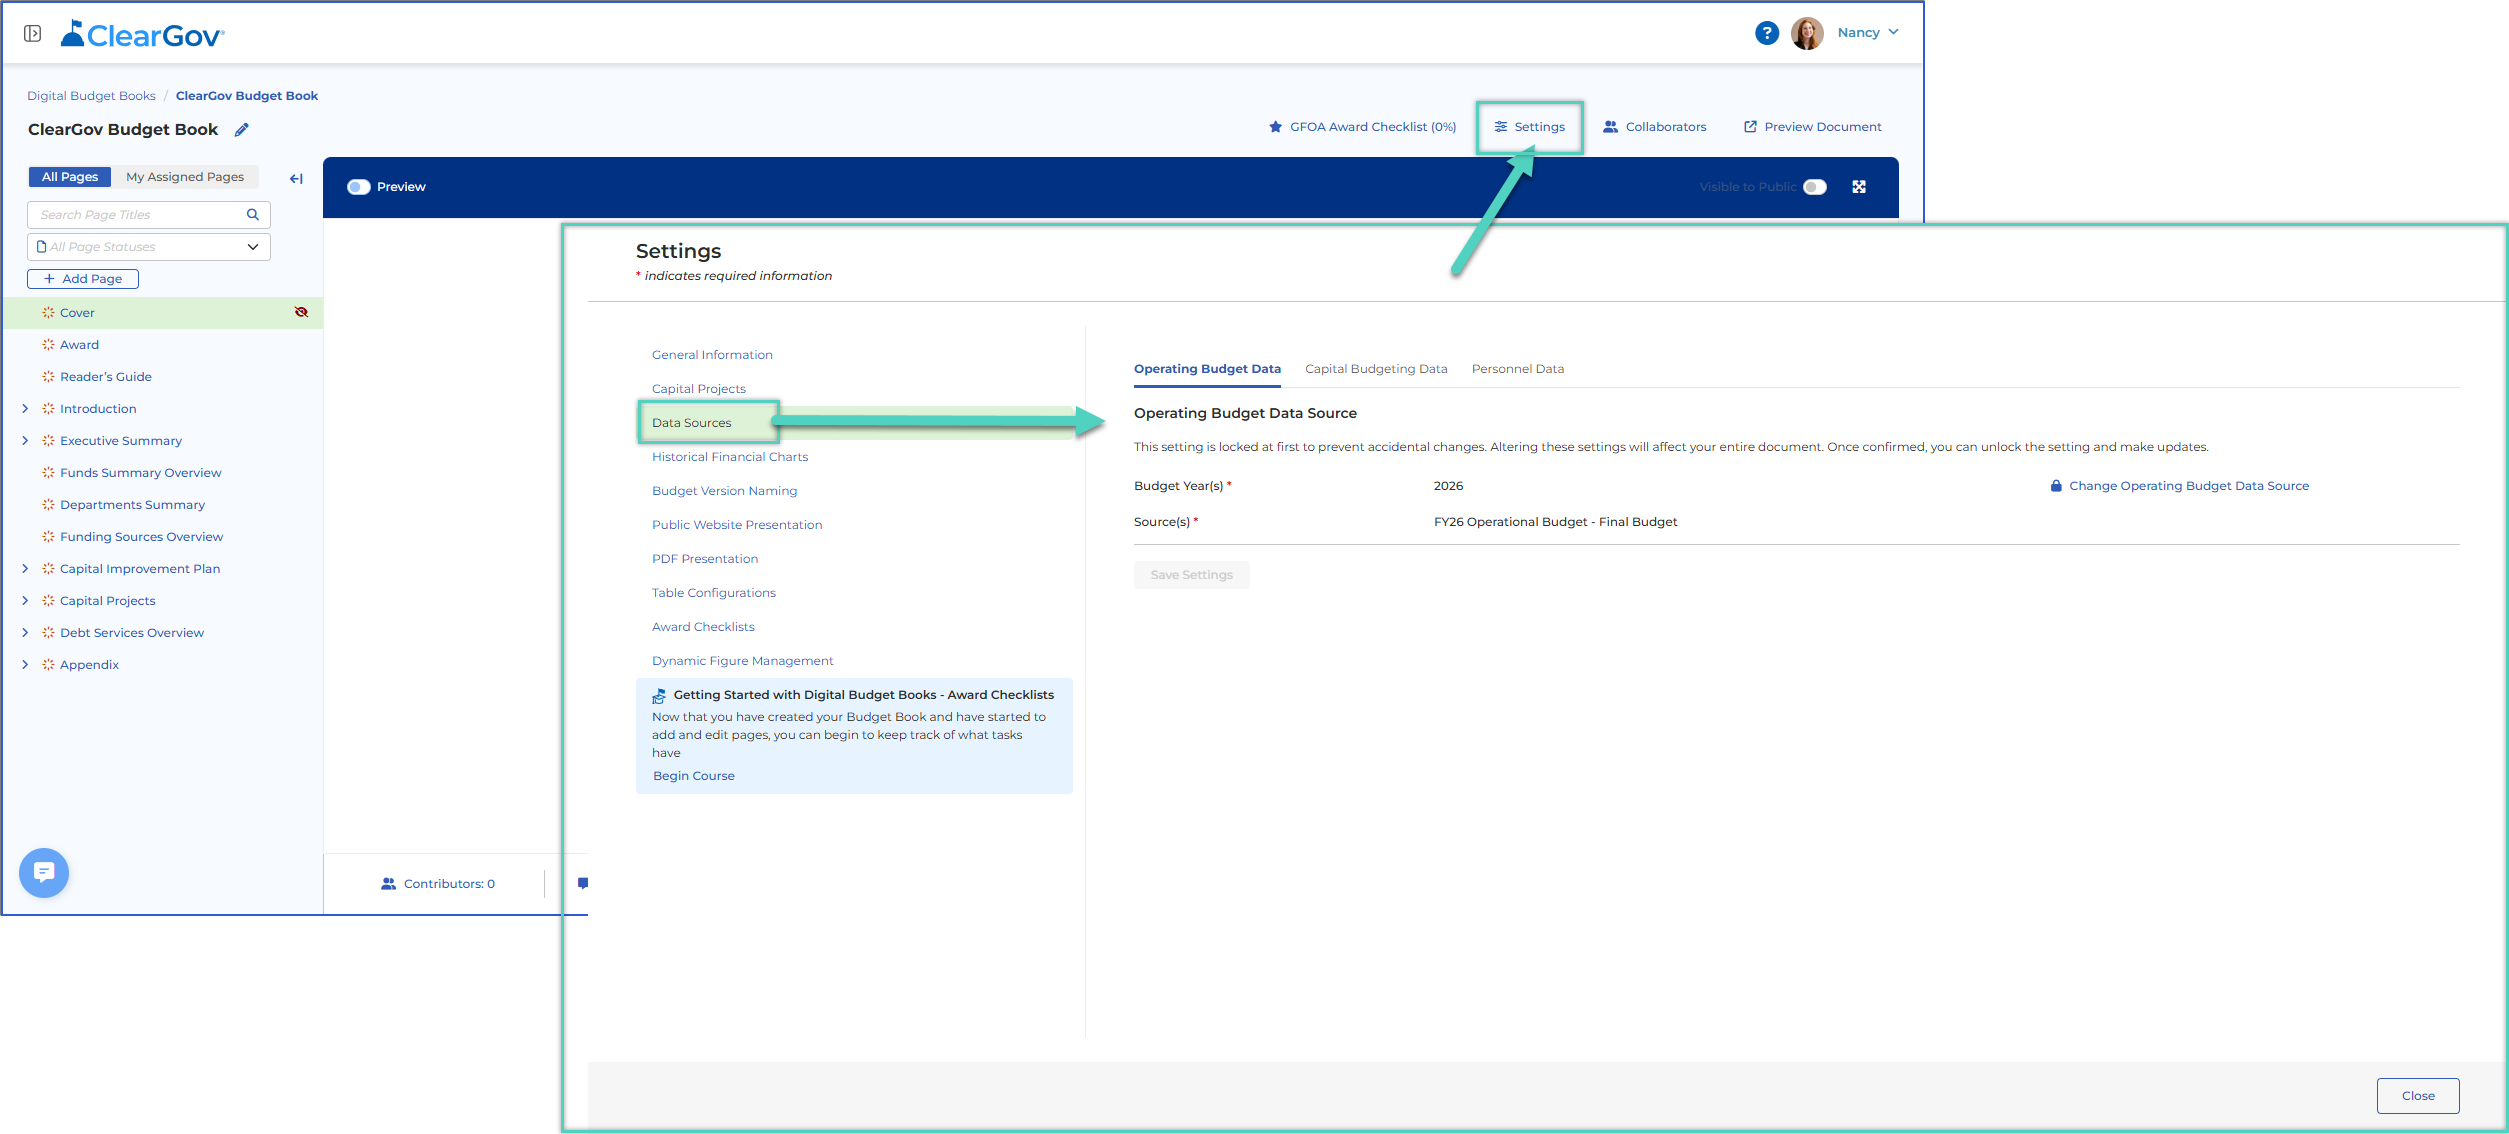
Task: Open Public Website Presentation settings
Action: 737,525
